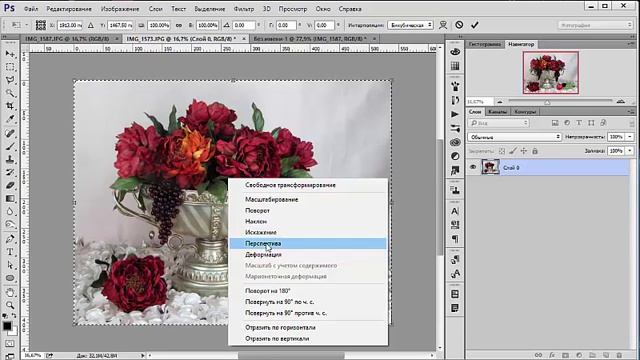Open the Интерполяция dropdown
Screen dimensions: 640x360
(410, 25)
